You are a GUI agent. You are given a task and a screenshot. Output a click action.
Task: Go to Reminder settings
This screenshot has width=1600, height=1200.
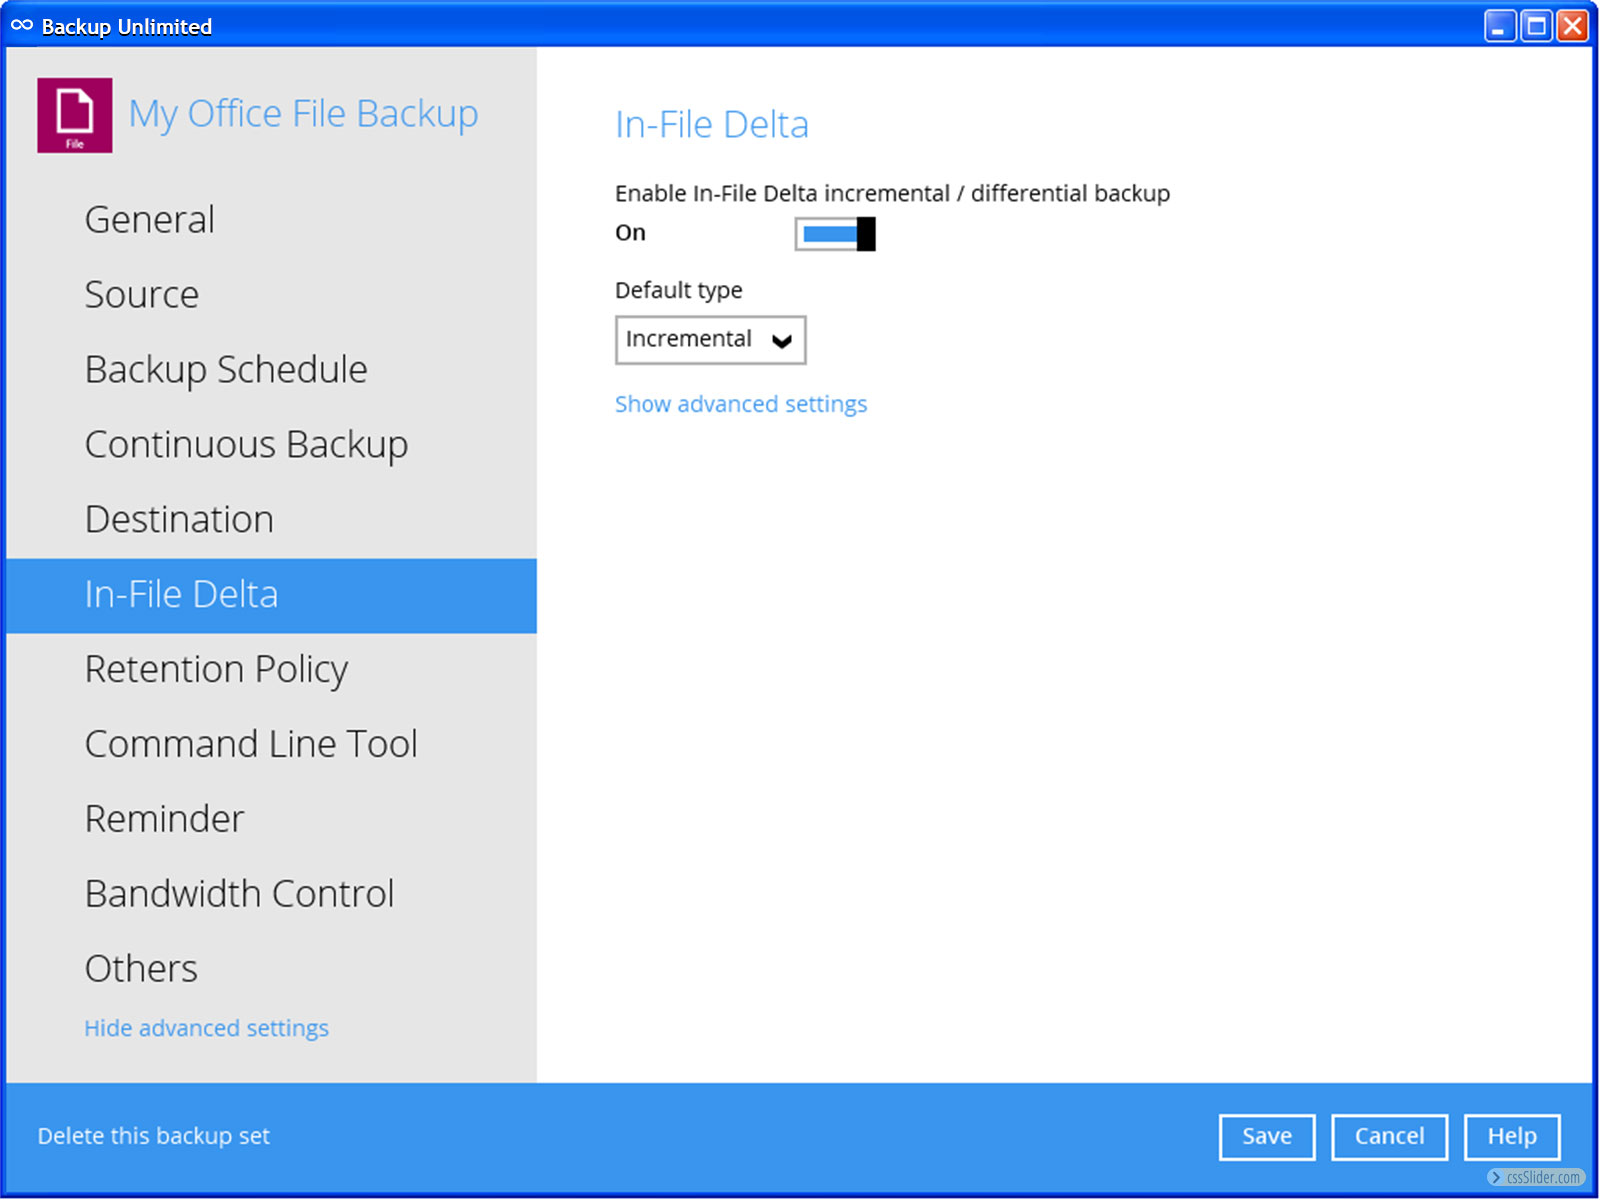(164, 819)
